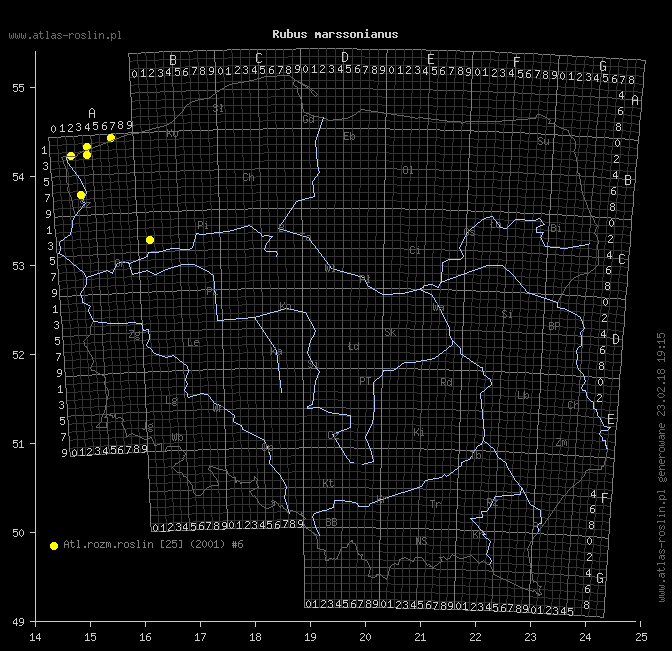
Task: Select grid row letter G on the right edge
Action: [x=600, y=579]
